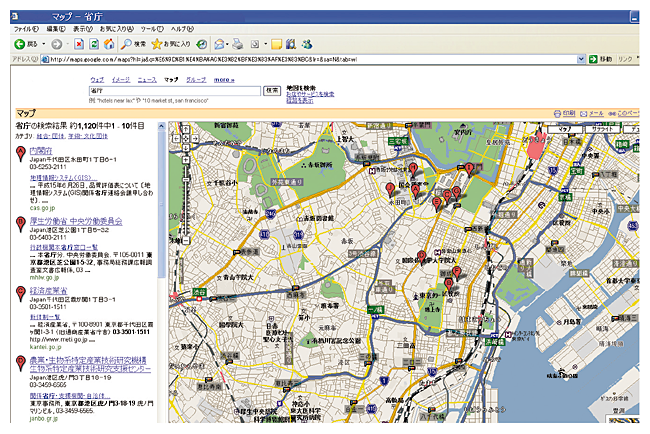Switch to the ニュース search link
Viewport: 650px width, 434px height.
pyautogui.click(x=147, y=80)
